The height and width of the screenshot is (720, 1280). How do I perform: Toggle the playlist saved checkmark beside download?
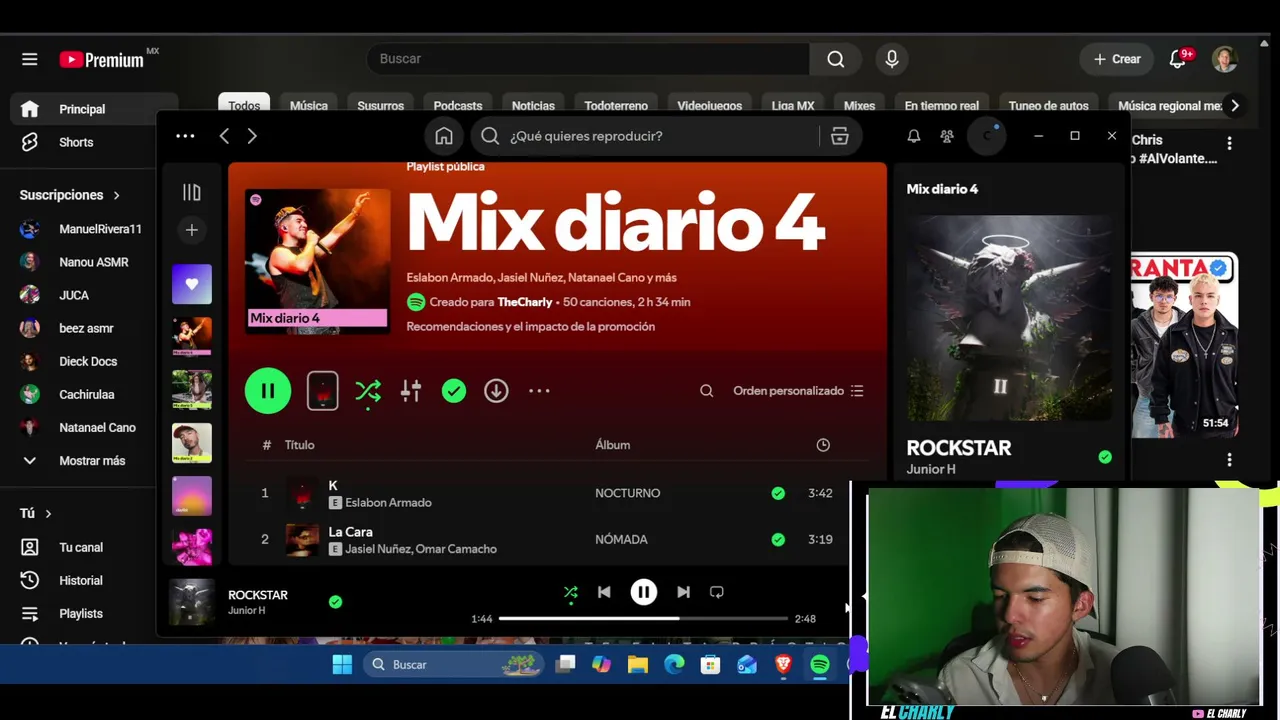454,391
